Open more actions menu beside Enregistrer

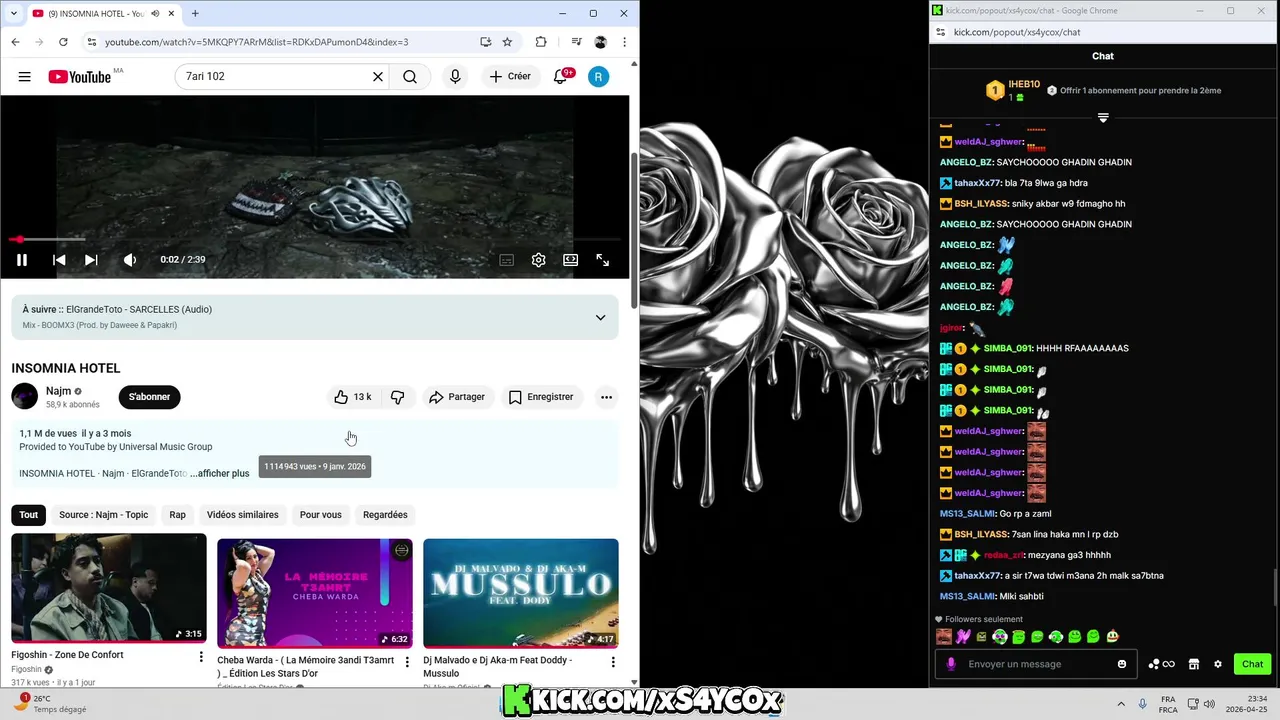(606, 397)
